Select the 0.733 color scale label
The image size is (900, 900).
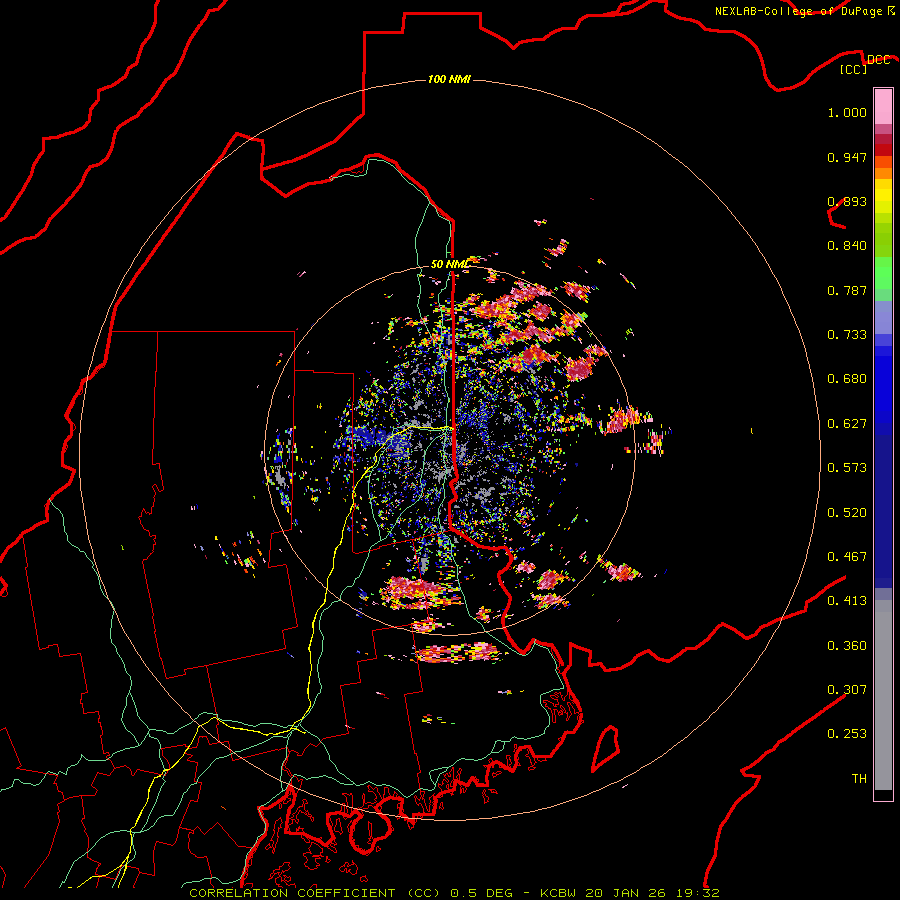[847, 335]
